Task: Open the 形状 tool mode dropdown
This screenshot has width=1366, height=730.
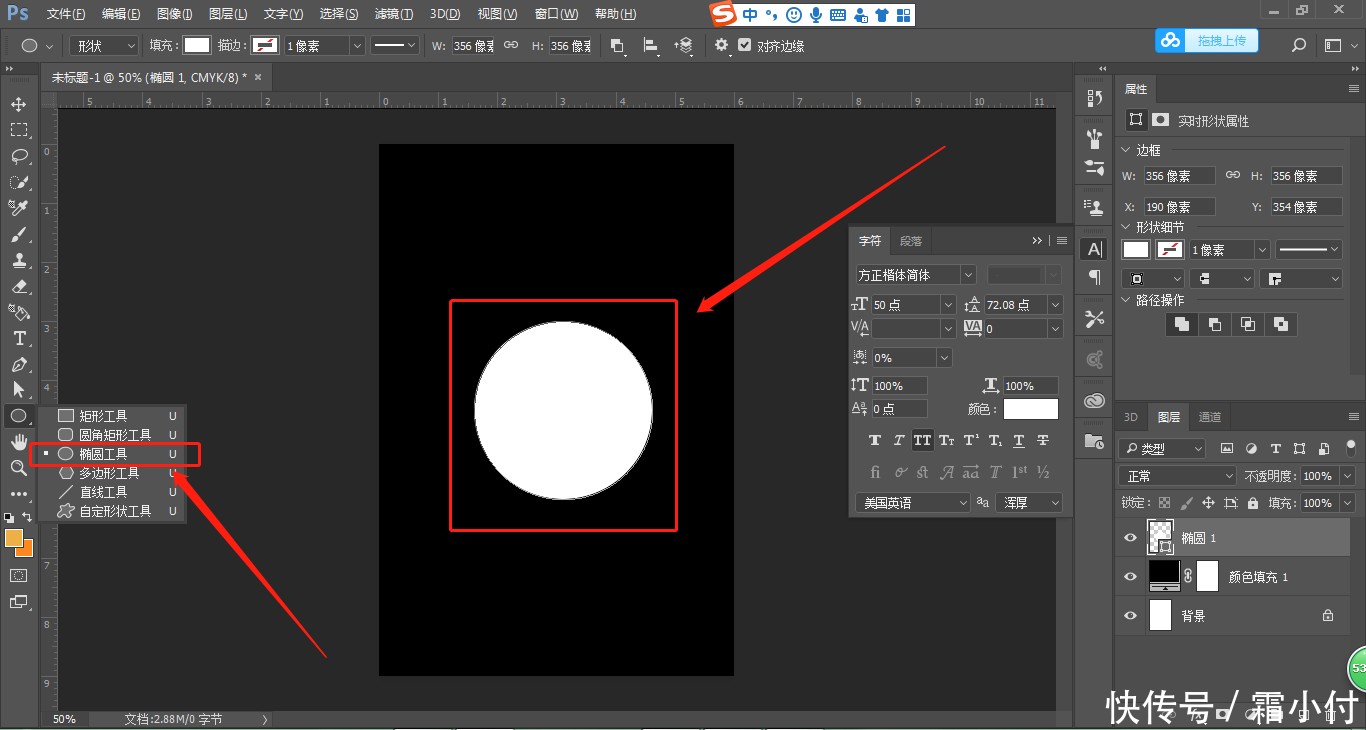Action: (105, 46)
